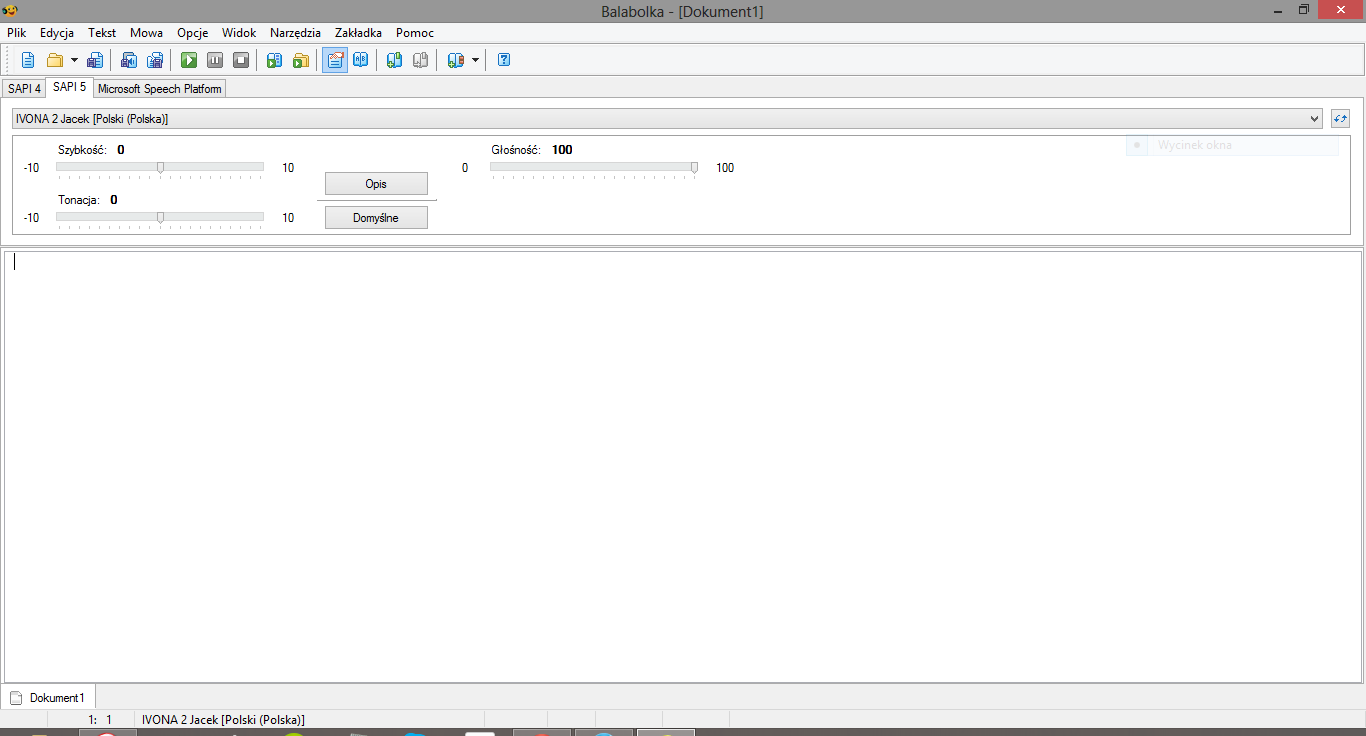This screenshot has width=1366, height=736.
Task: Open the Tekst menu
Action: [102, 33]
